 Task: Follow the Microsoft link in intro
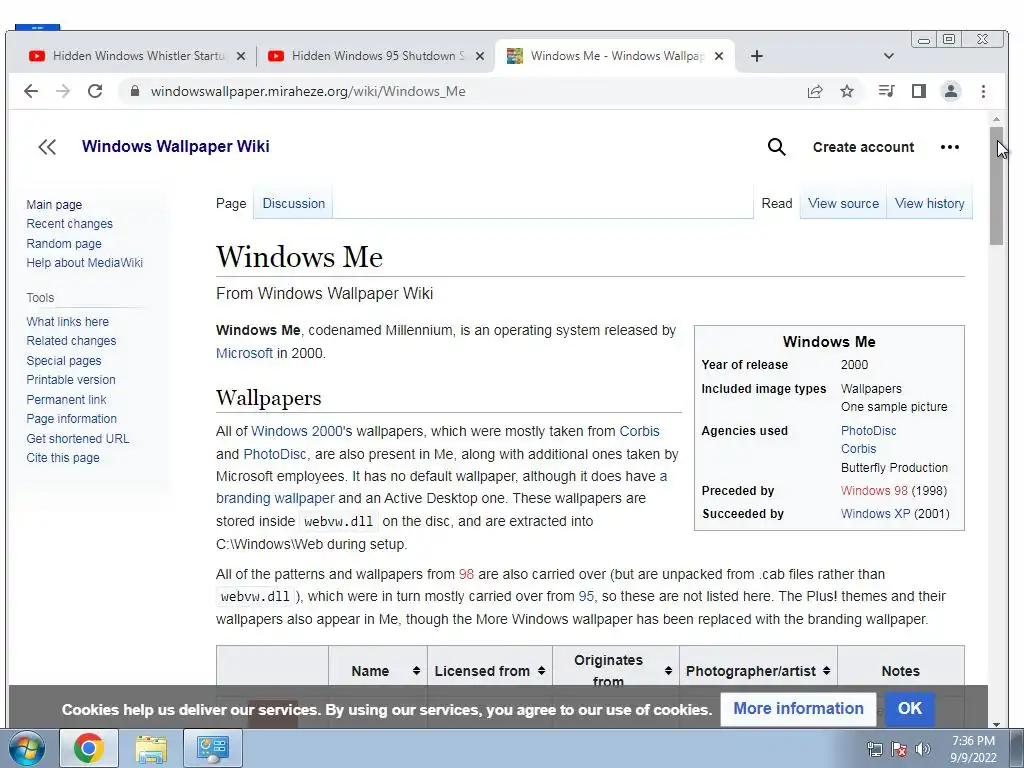244,353
